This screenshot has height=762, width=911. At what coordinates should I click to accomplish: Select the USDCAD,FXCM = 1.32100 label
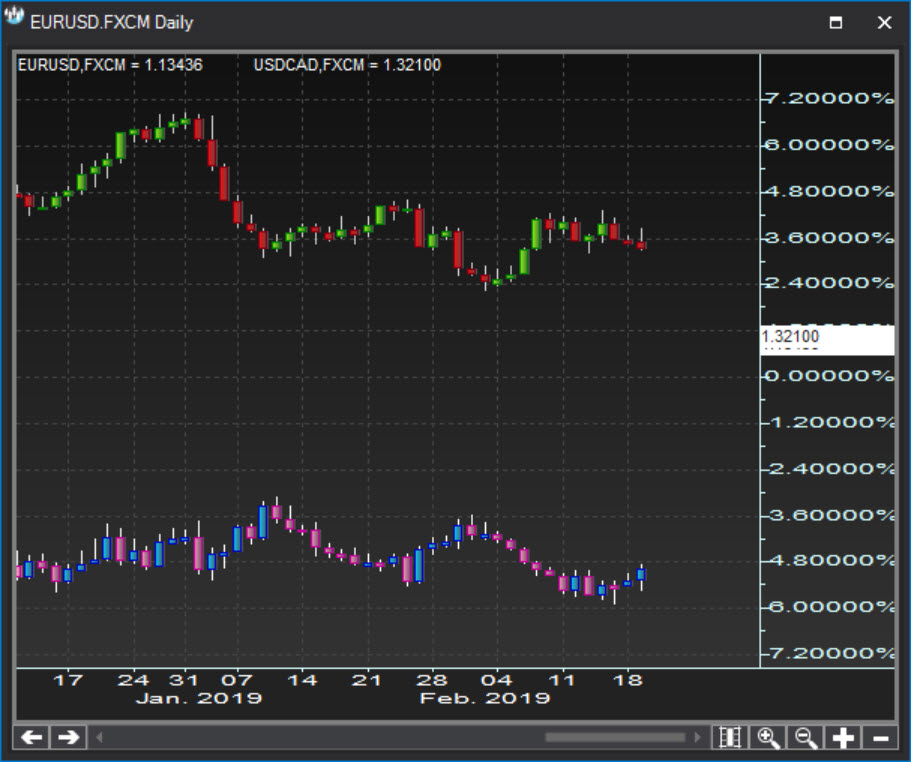pyautogui.click(x=347, y=65)
